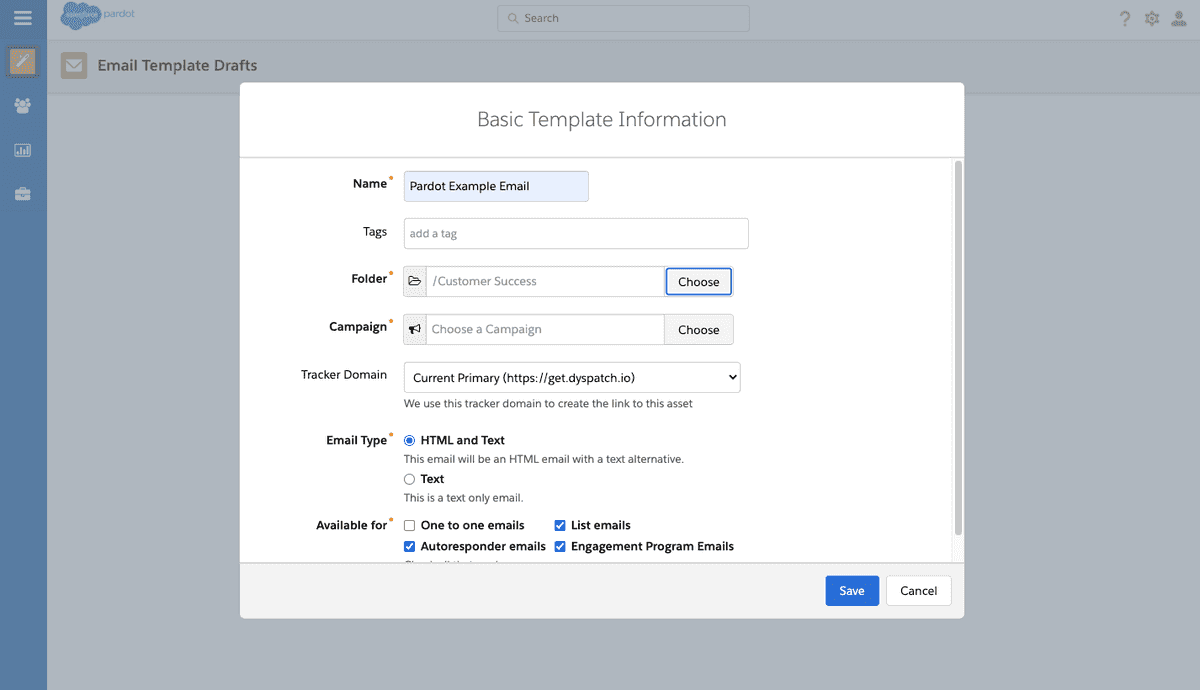Click the Salesforce Pardot logo

96,17
